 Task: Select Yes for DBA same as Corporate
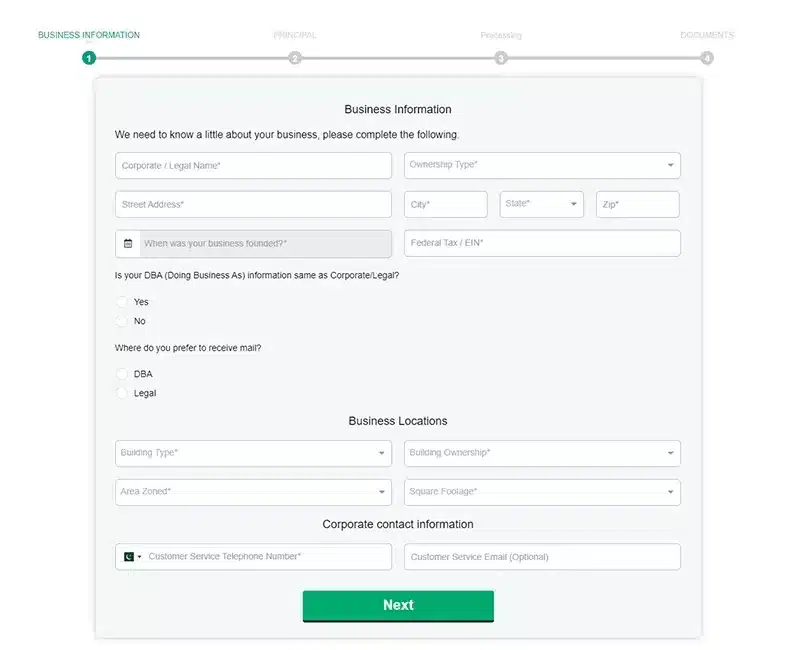click(122, 302)
